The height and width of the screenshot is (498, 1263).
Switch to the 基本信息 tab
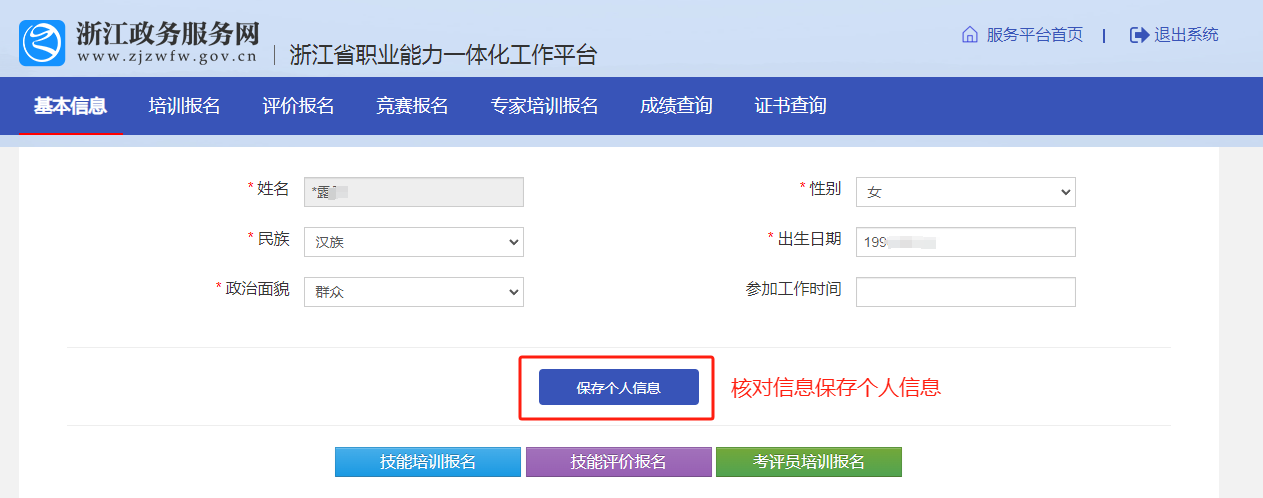(x=70, y=106)
